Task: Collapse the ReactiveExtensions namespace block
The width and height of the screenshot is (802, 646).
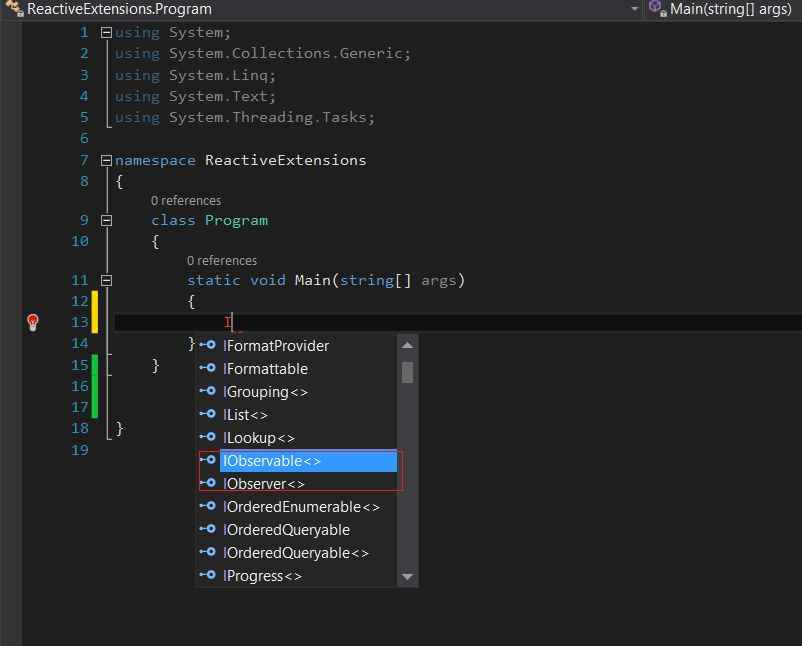Action: (106, 161)
